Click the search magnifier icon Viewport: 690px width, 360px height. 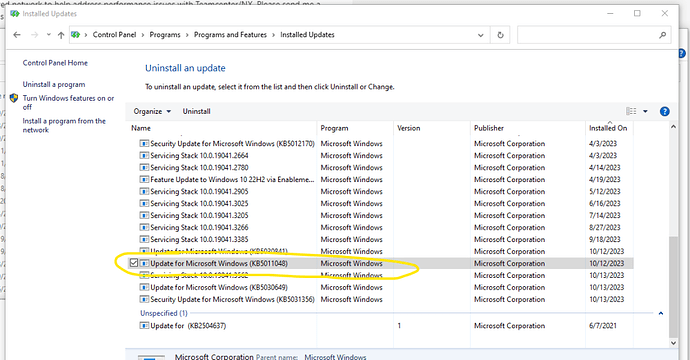pyautogui.click(x=662, y=35)
